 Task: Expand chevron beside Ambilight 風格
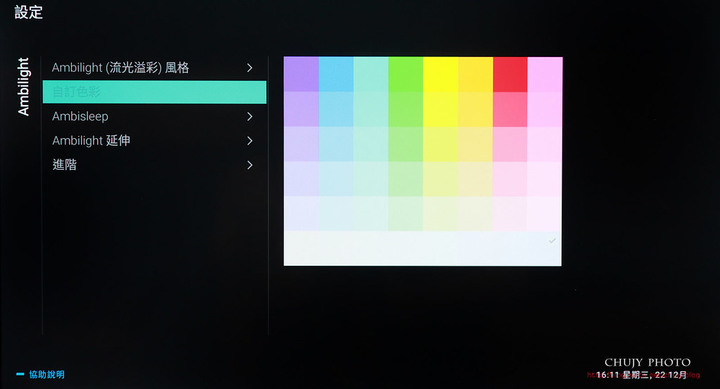(x=250, y=68)
